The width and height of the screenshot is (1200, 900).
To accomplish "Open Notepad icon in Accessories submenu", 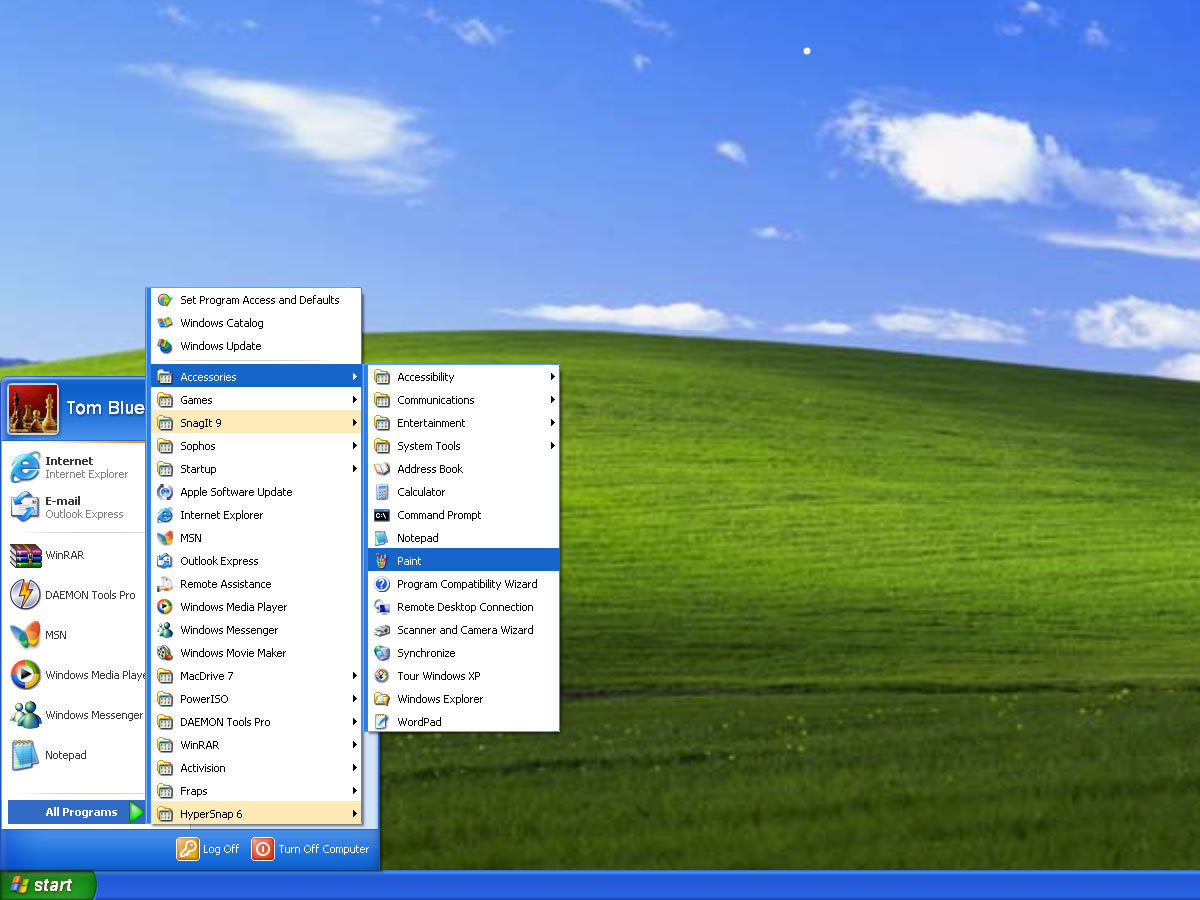I will coord(381,538).
